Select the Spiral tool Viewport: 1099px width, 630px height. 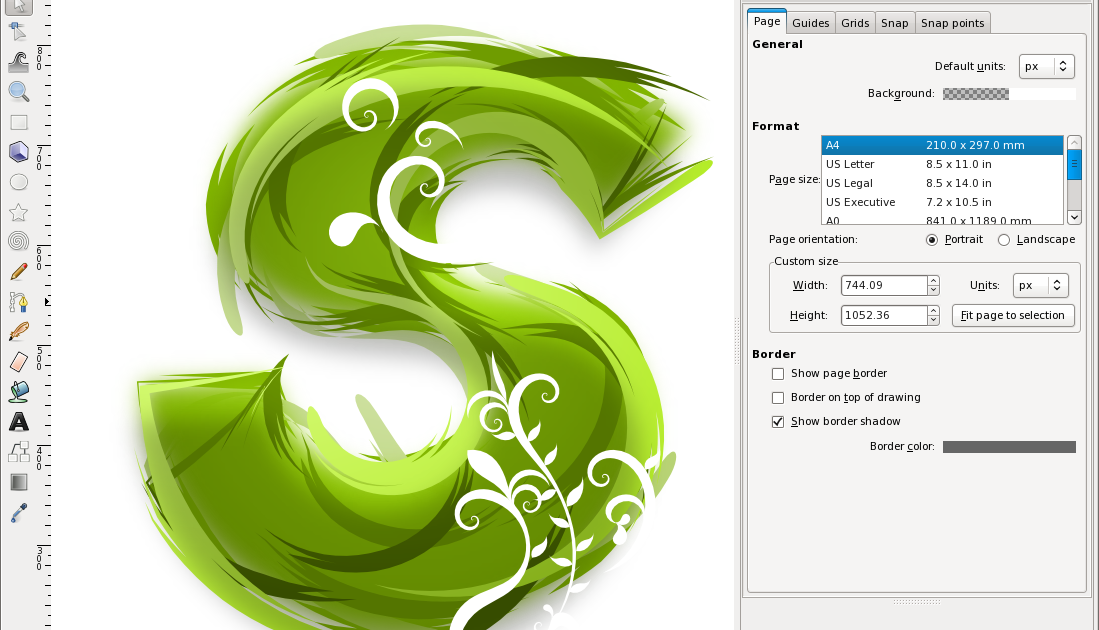pos(18,241)
